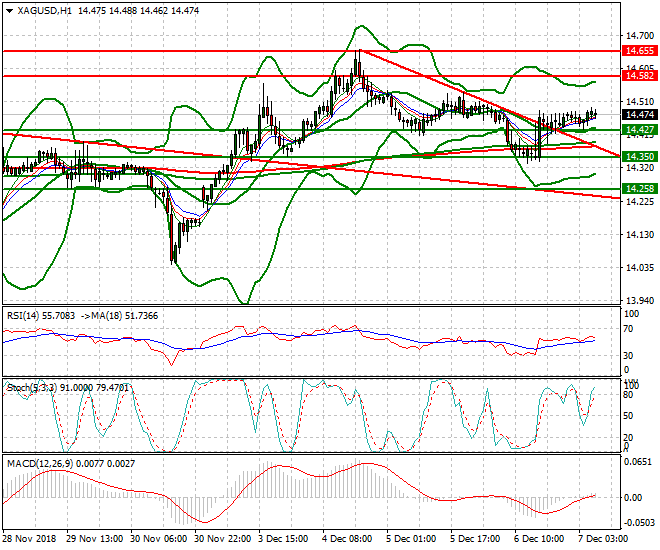Click the 30 Nov 22:00 time label
Image resolution: width=660 pixels, height=550 pixels.
(223, 539)
